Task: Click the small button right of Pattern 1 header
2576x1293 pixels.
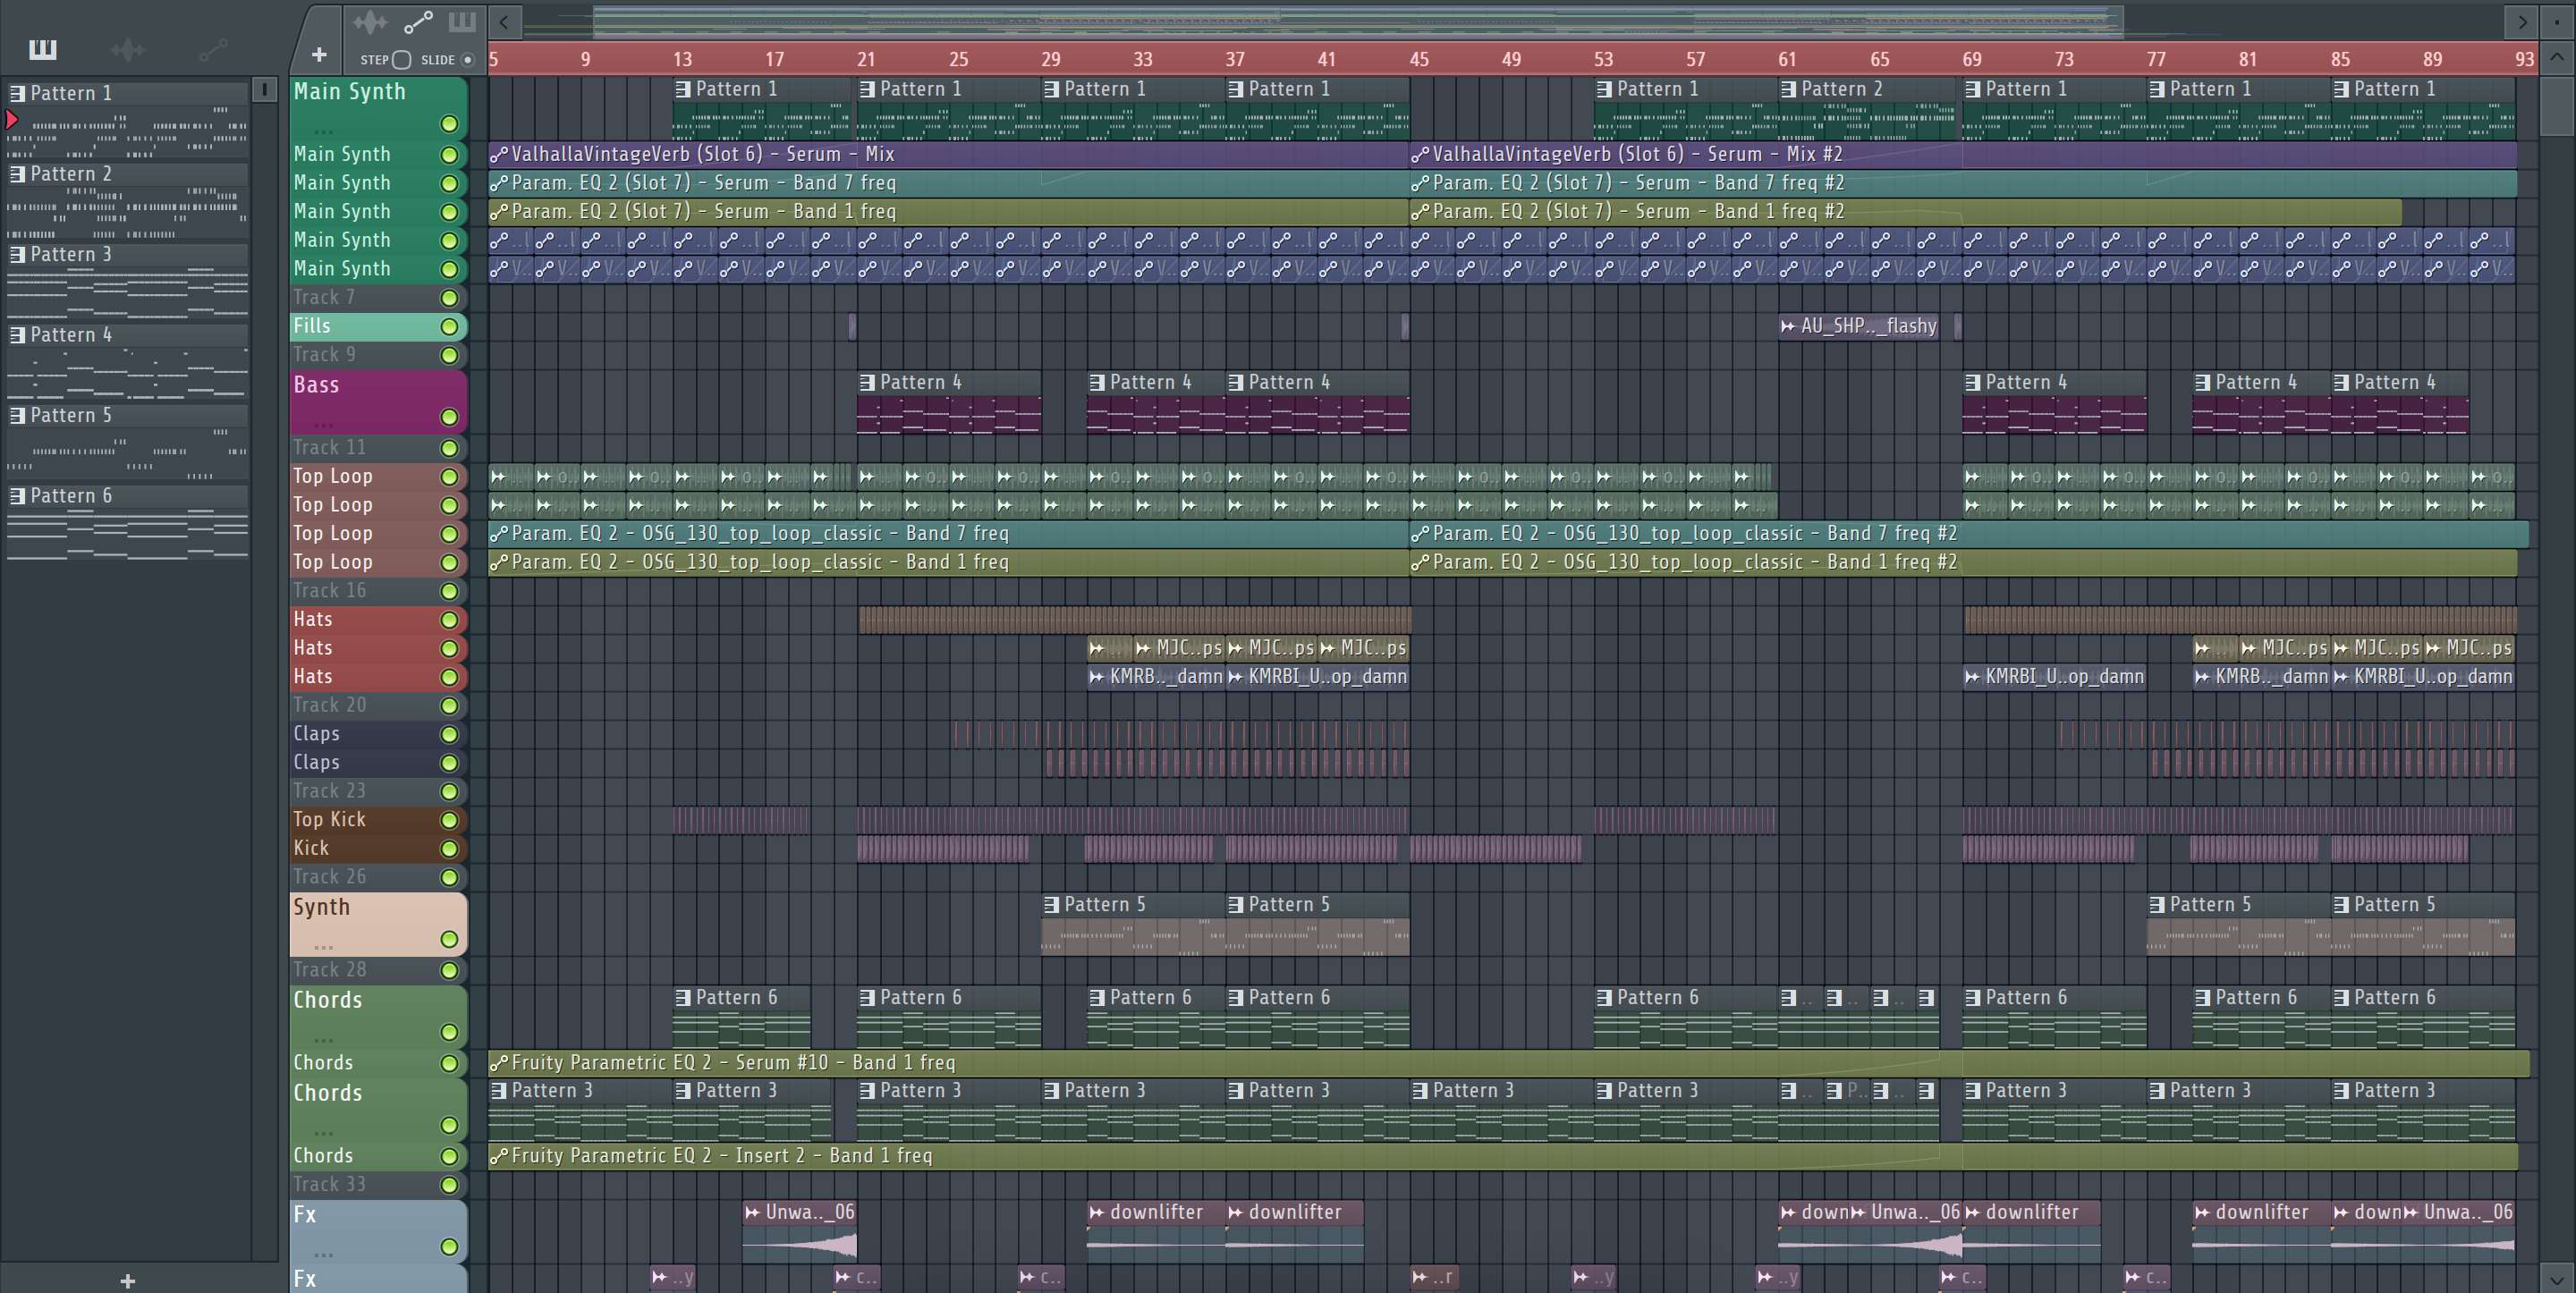Action: click(x=264, y=90)
